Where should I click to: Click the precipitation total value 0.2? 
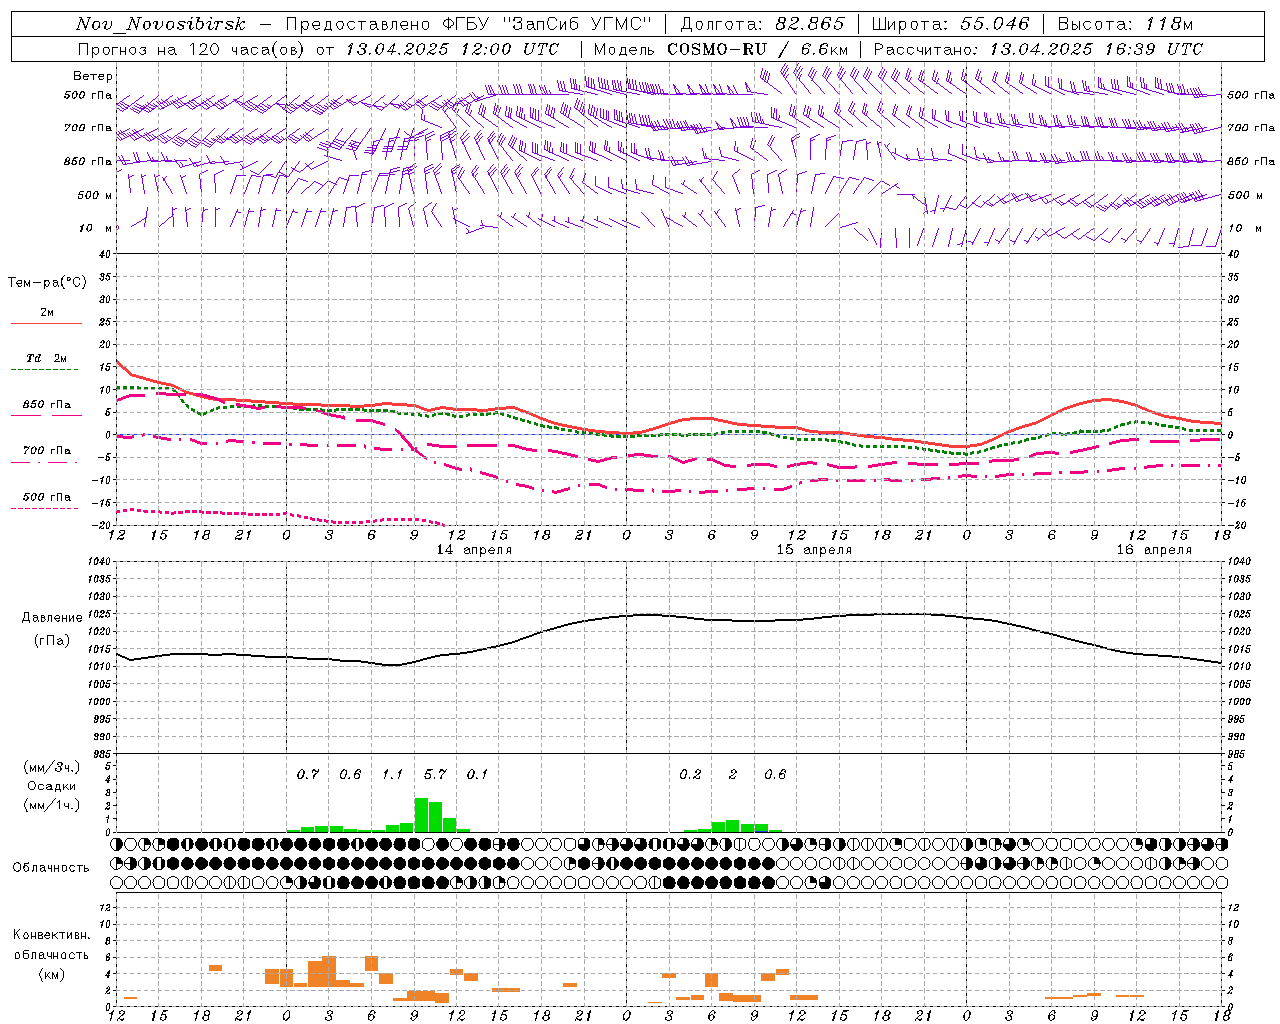pos(690,774)
